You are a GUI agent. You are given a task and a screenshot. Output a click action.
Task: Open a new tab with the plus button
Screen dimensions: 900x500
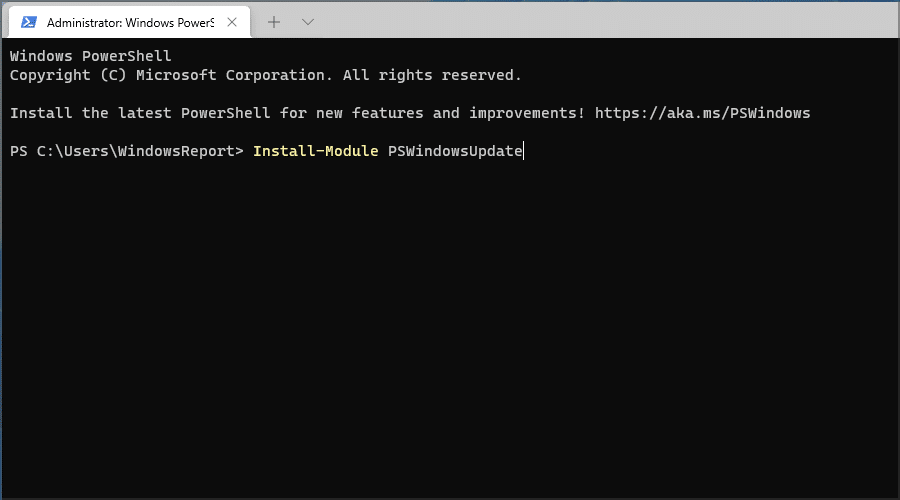click(274, 22)
